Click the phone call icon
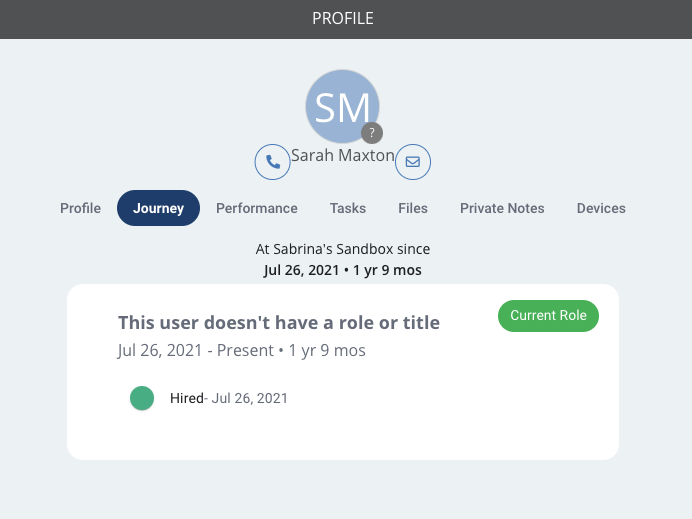The height and width of the screenshot is (519, 692). pos(272,162)
